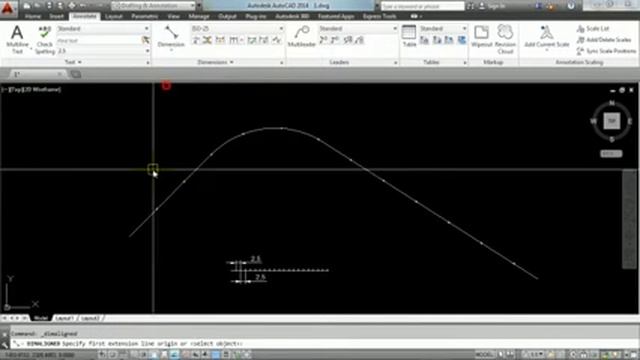
Task: Open the Output ribbon tab
Action: click(227, 16)
